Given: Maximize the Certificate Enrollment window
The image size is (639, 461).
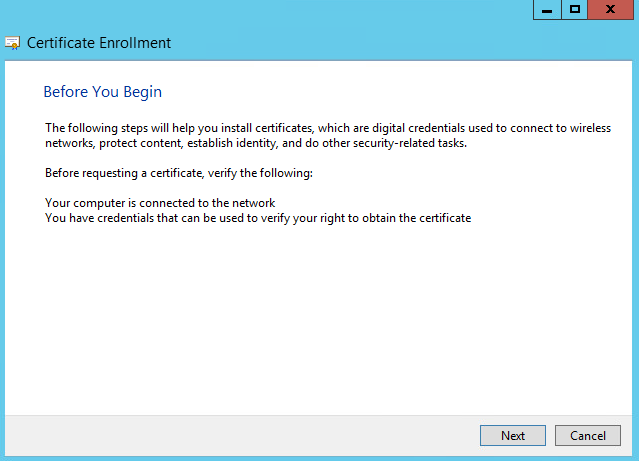Looking at the screenshot, I should [x=574, y=9].
